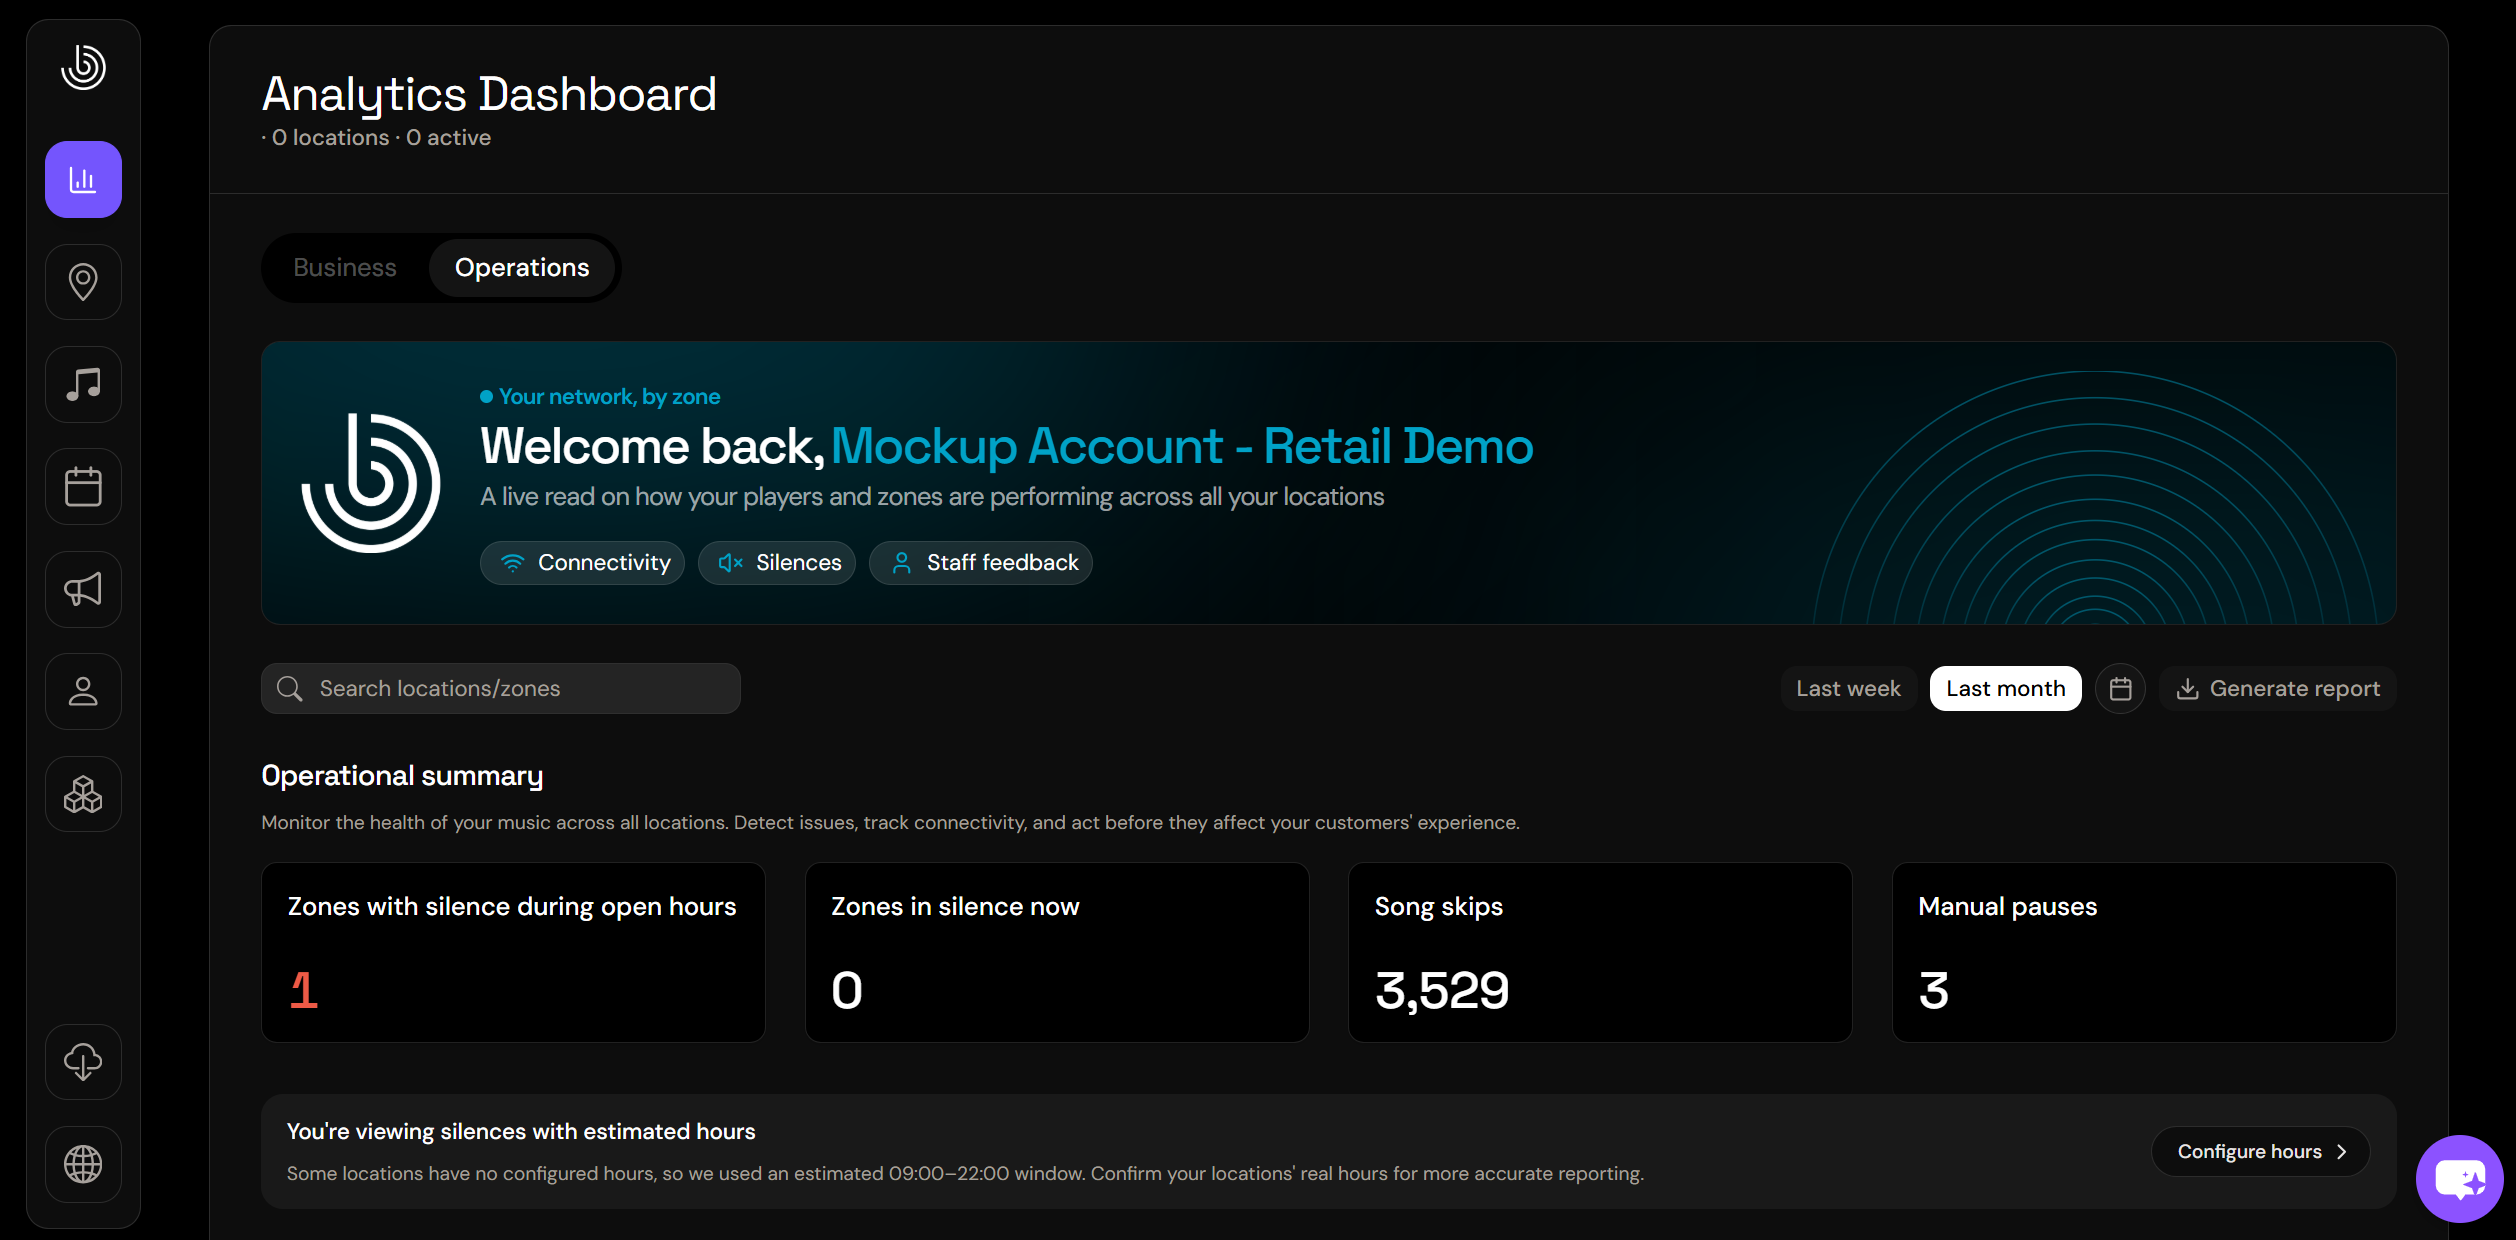Select the Last week range toggle
Screen dimensions: 2516x1240
pos(1848,689)
